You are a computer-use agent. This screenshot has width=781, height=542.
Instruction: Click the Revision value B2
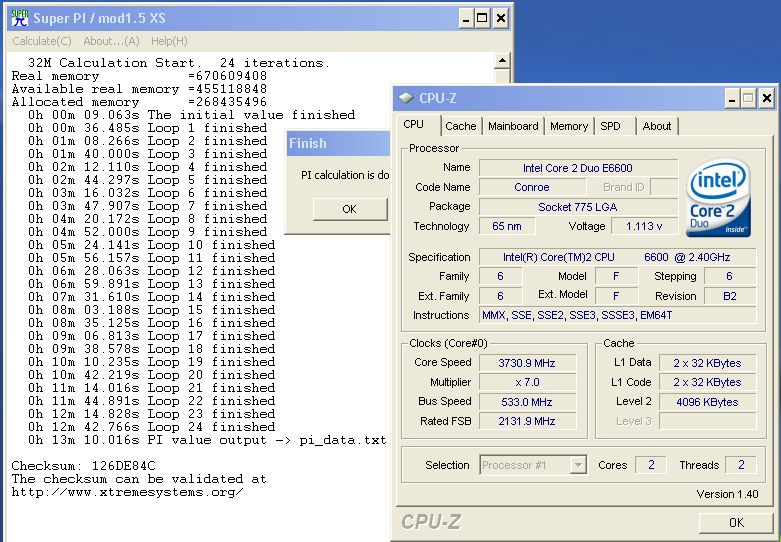click(x=730, y=296)
